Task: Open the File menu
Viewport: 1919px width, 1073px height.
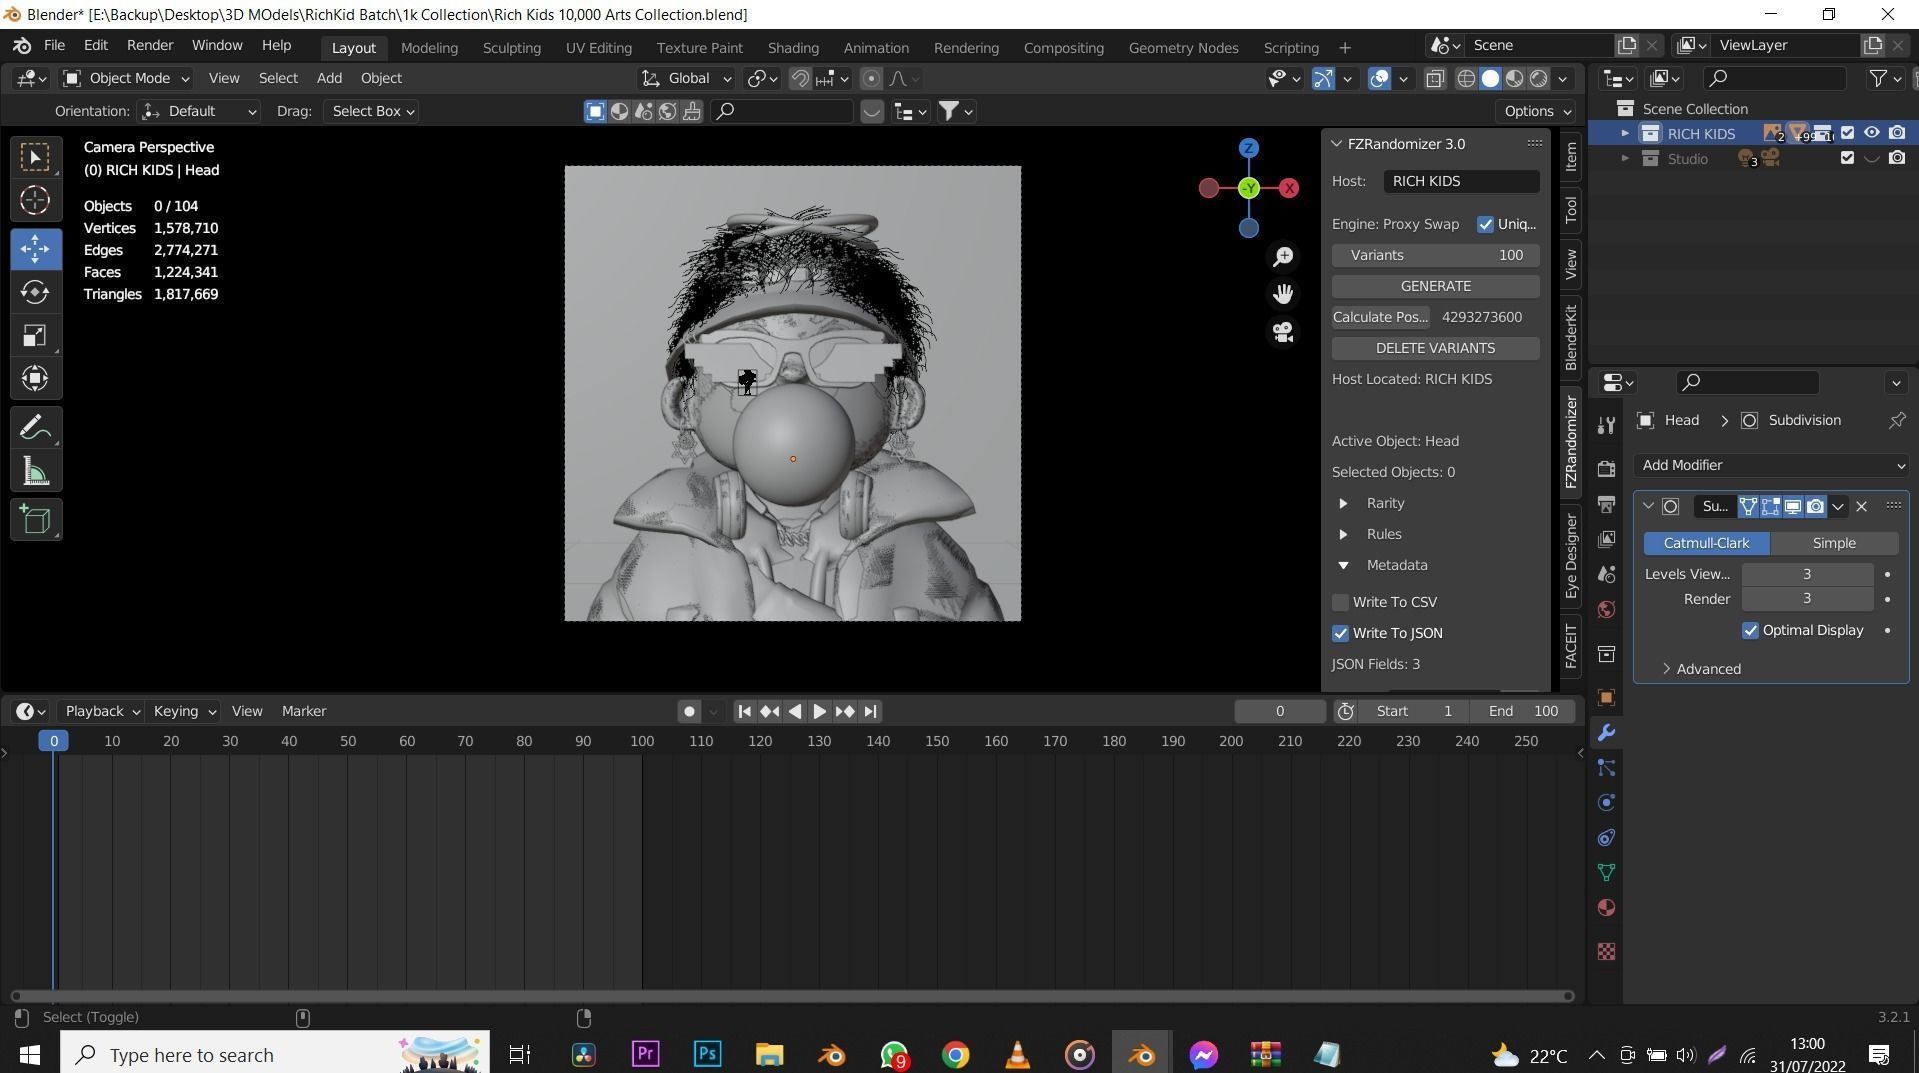Action: [54, 45]
